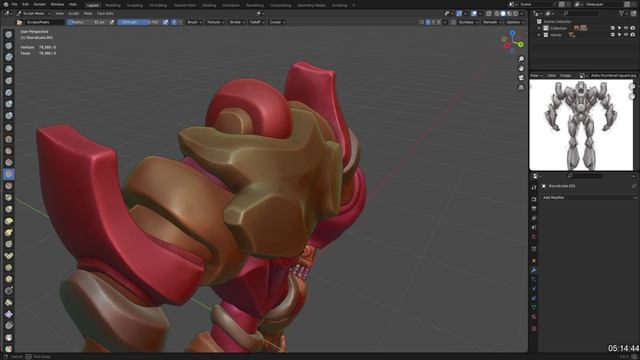This screenshot has width=640, height=360.
Task: Click the robot reference image thumbnail
Action: (x=581, y=125)
